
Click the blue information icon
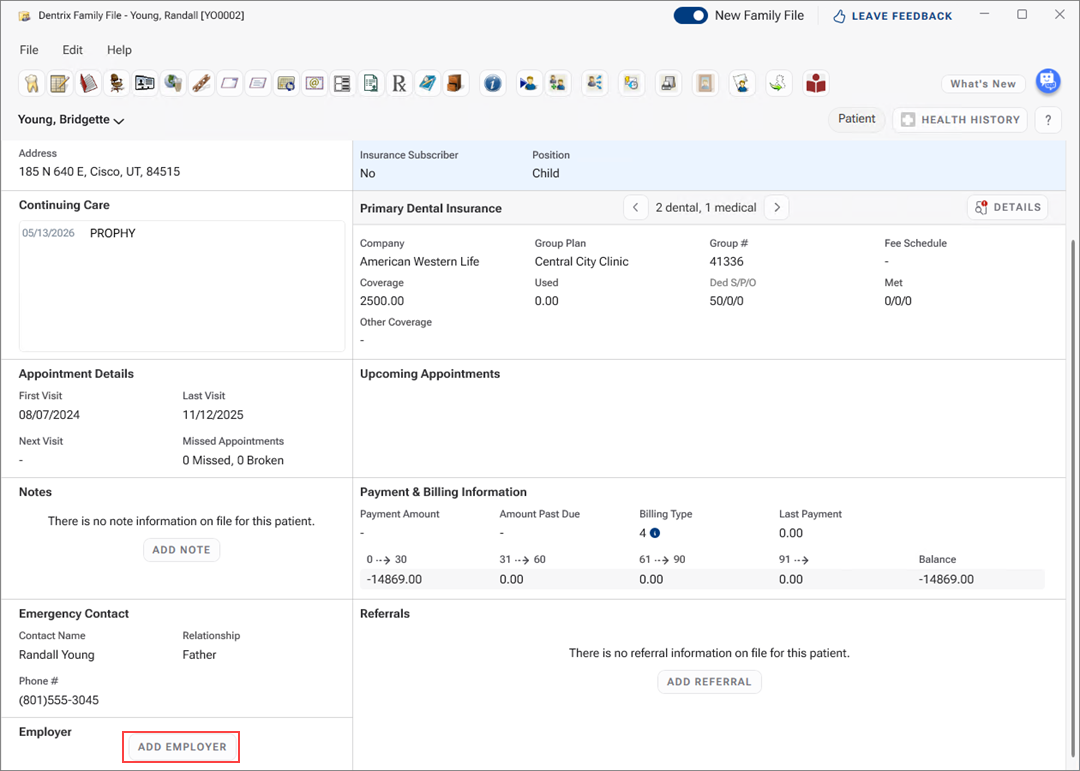pyautogui.click(x=492, y=84)
